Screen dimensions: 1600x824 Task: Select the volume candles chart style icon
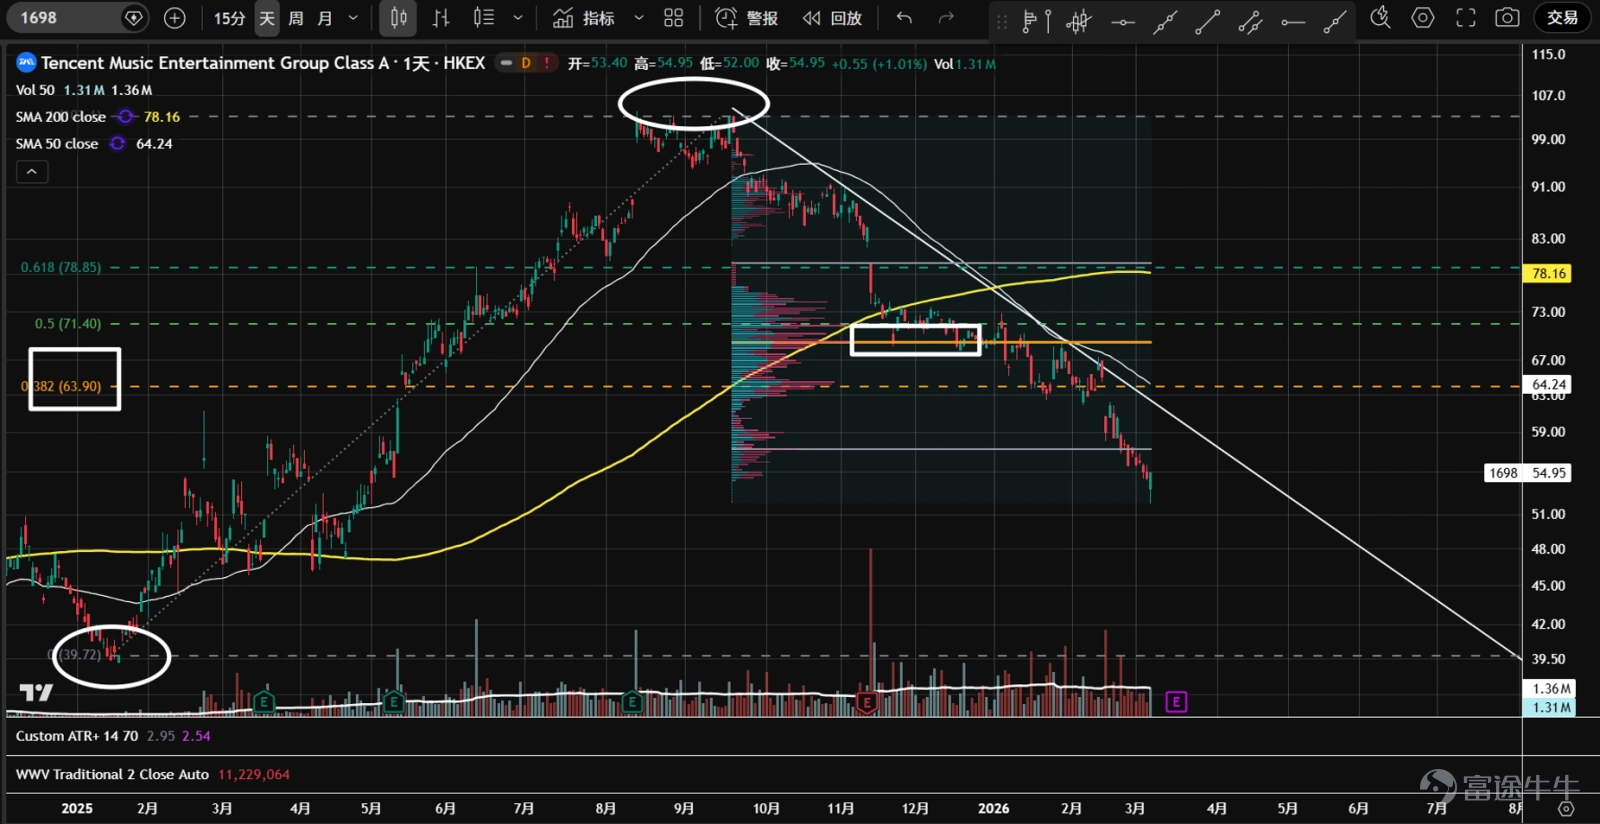click(x=483, y=18)
